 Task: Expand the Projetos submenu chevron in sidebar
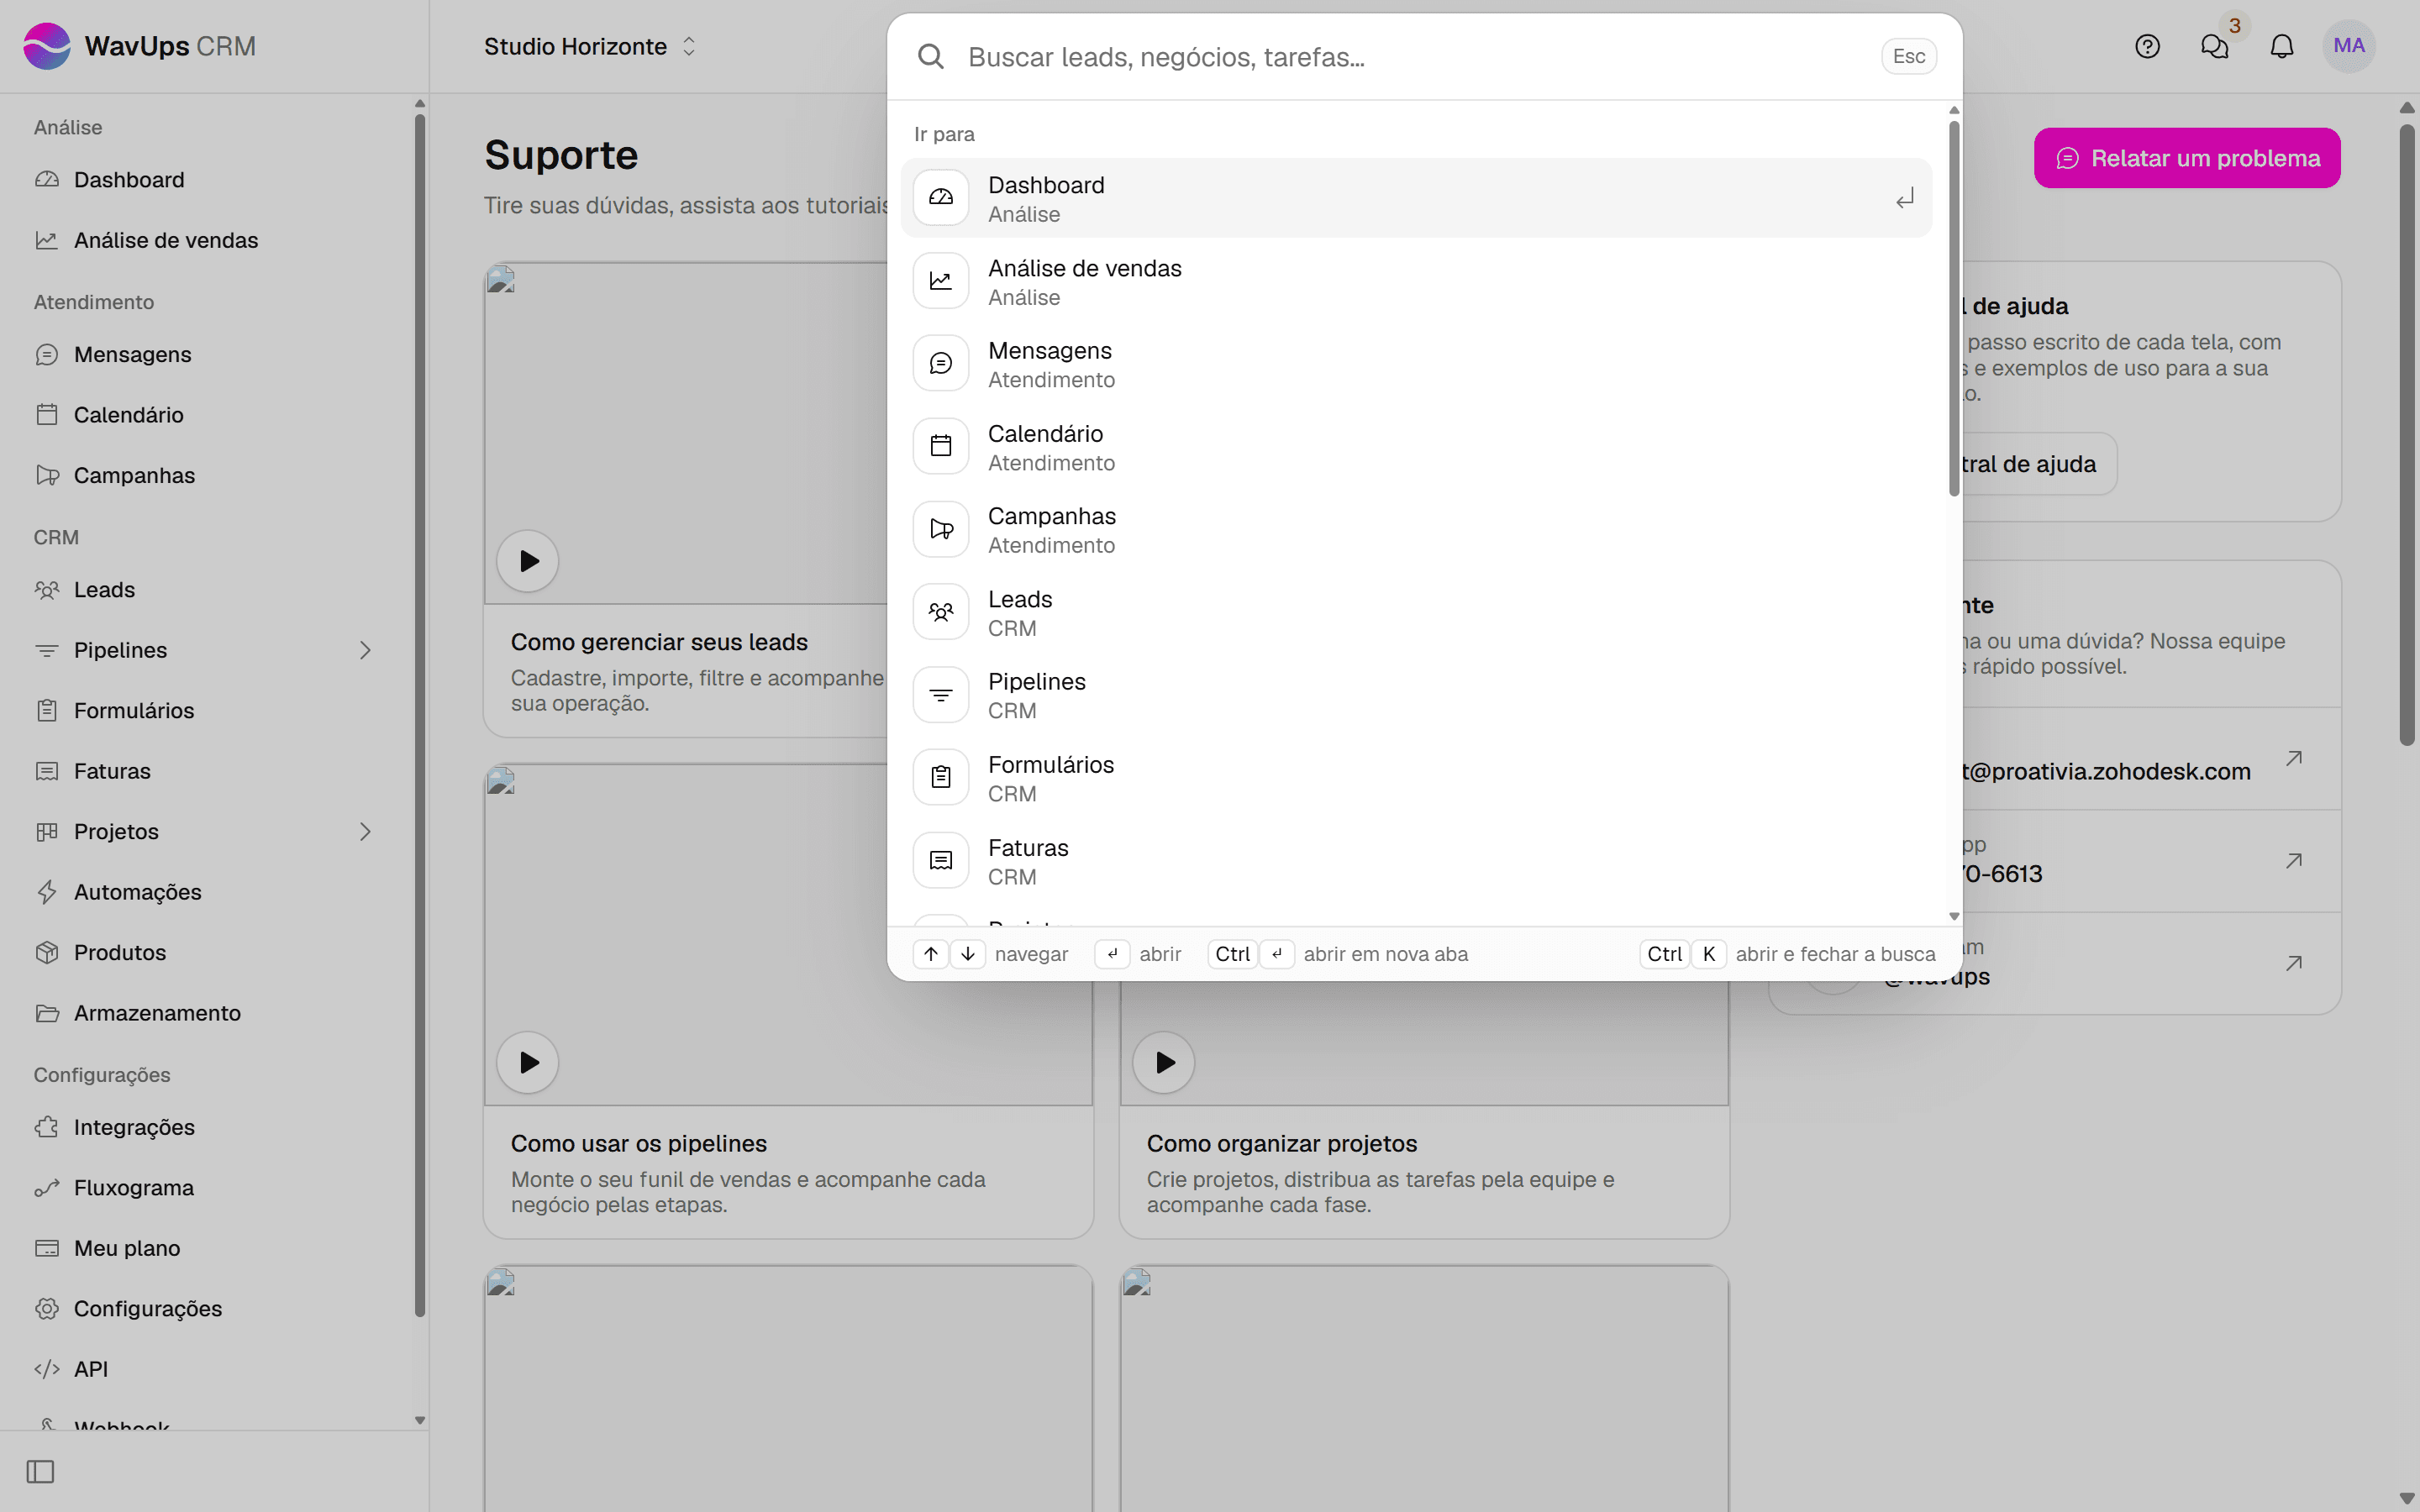[365, 832]
